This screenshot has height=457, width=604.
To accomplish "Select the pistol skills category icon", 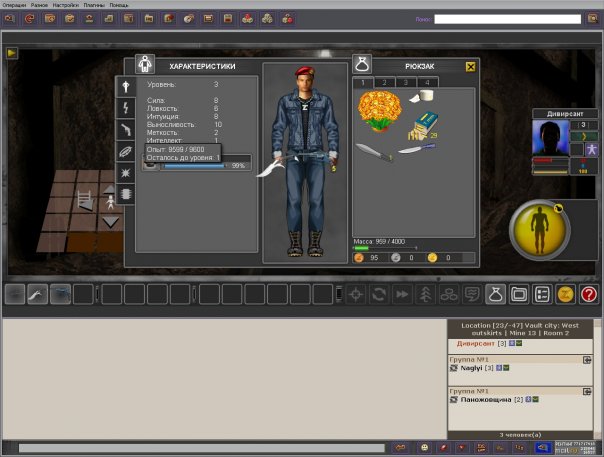I will coord(126,129).
